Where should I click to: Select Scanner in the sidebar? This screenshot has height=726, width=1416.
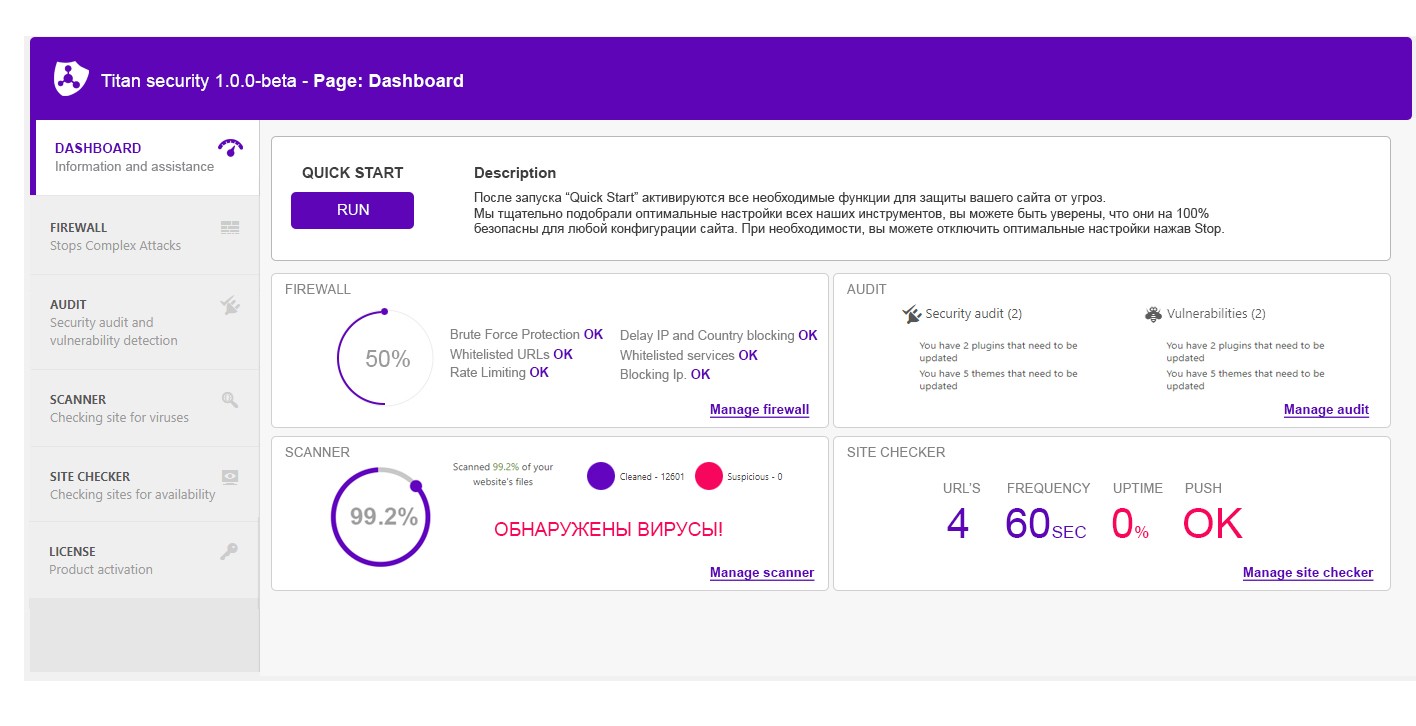pyautogui.click(x=144, y=408)
